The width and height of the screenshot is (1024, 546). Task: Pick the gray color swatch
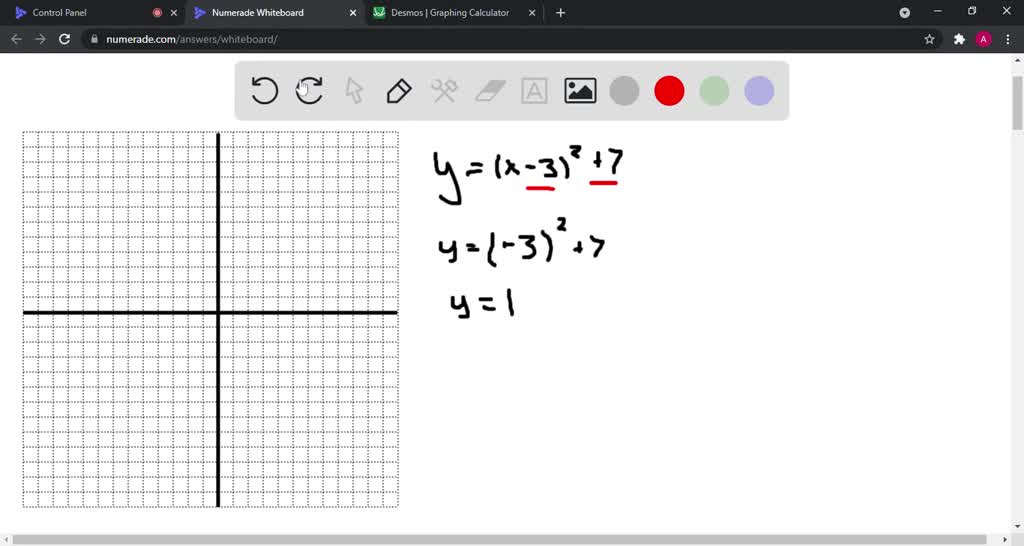[624, 91]
